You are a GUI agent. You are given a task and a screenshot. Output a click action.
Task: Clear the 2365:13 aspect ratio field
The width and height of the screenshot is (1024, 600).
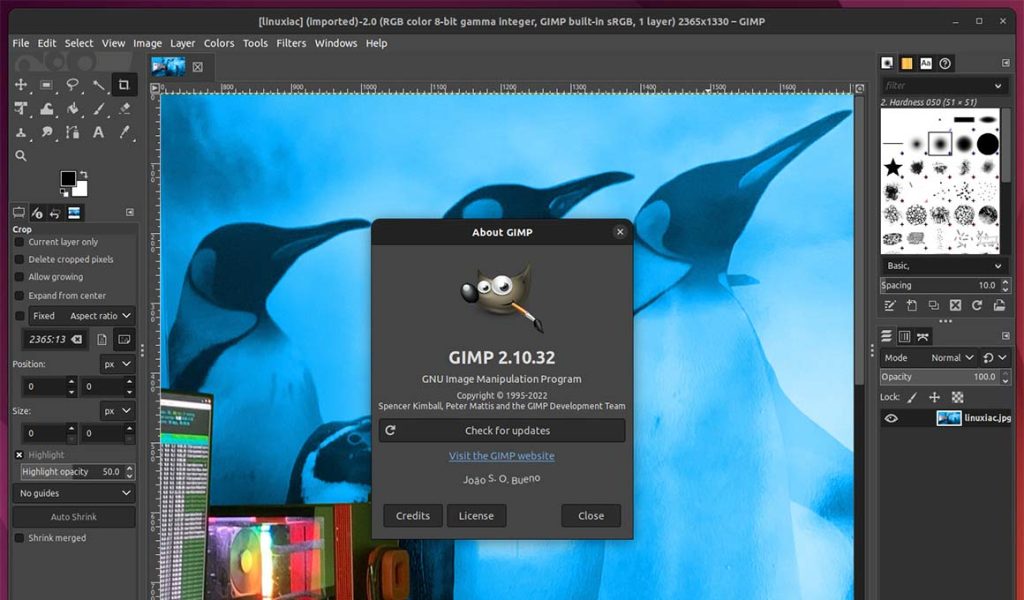click(x=77, y=339)
